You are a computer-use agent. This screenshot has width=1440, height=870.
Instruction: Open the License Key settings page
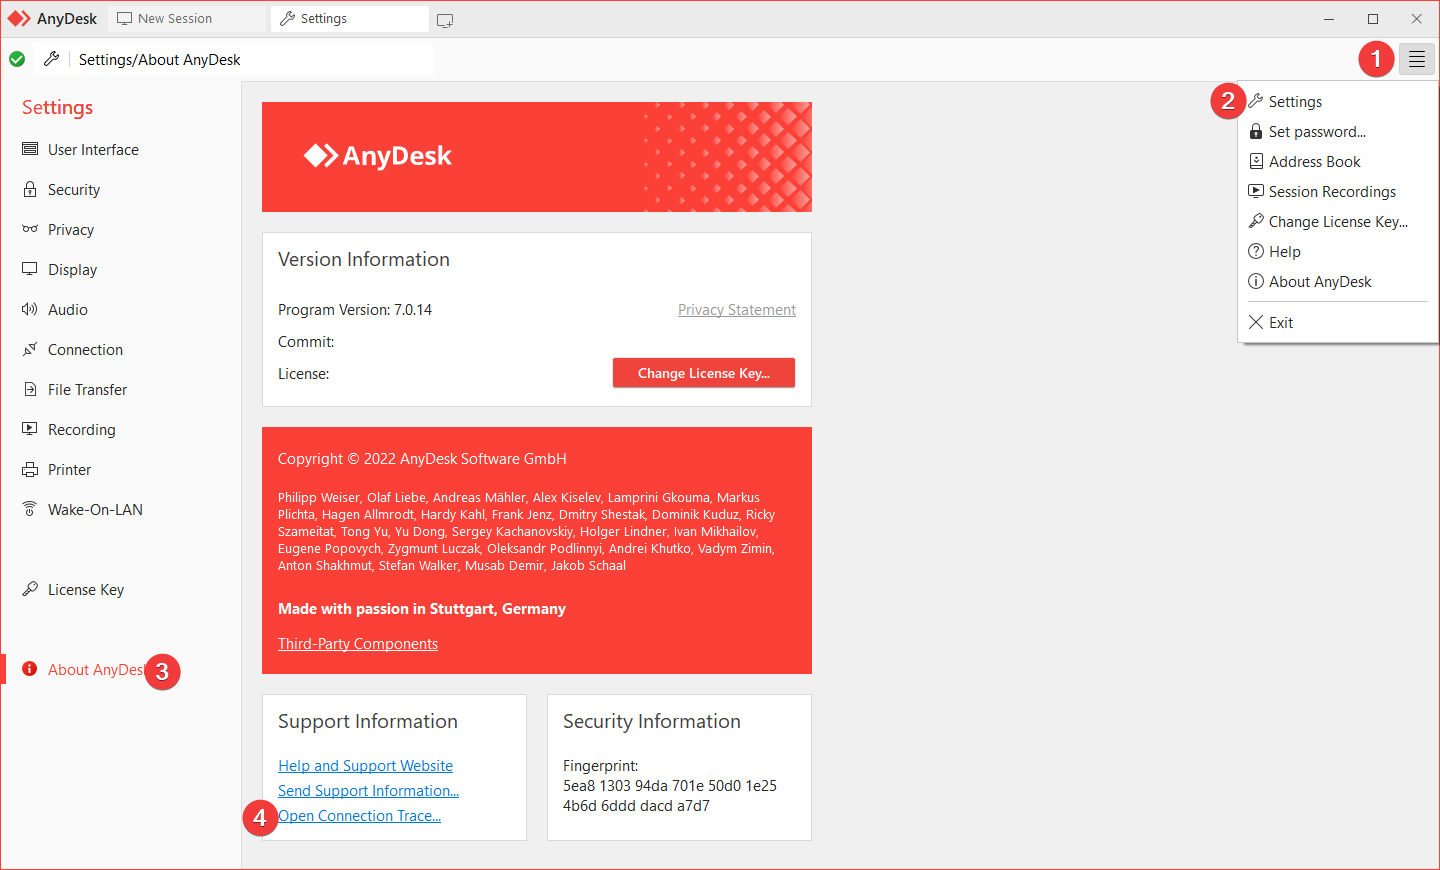point(86,589)
